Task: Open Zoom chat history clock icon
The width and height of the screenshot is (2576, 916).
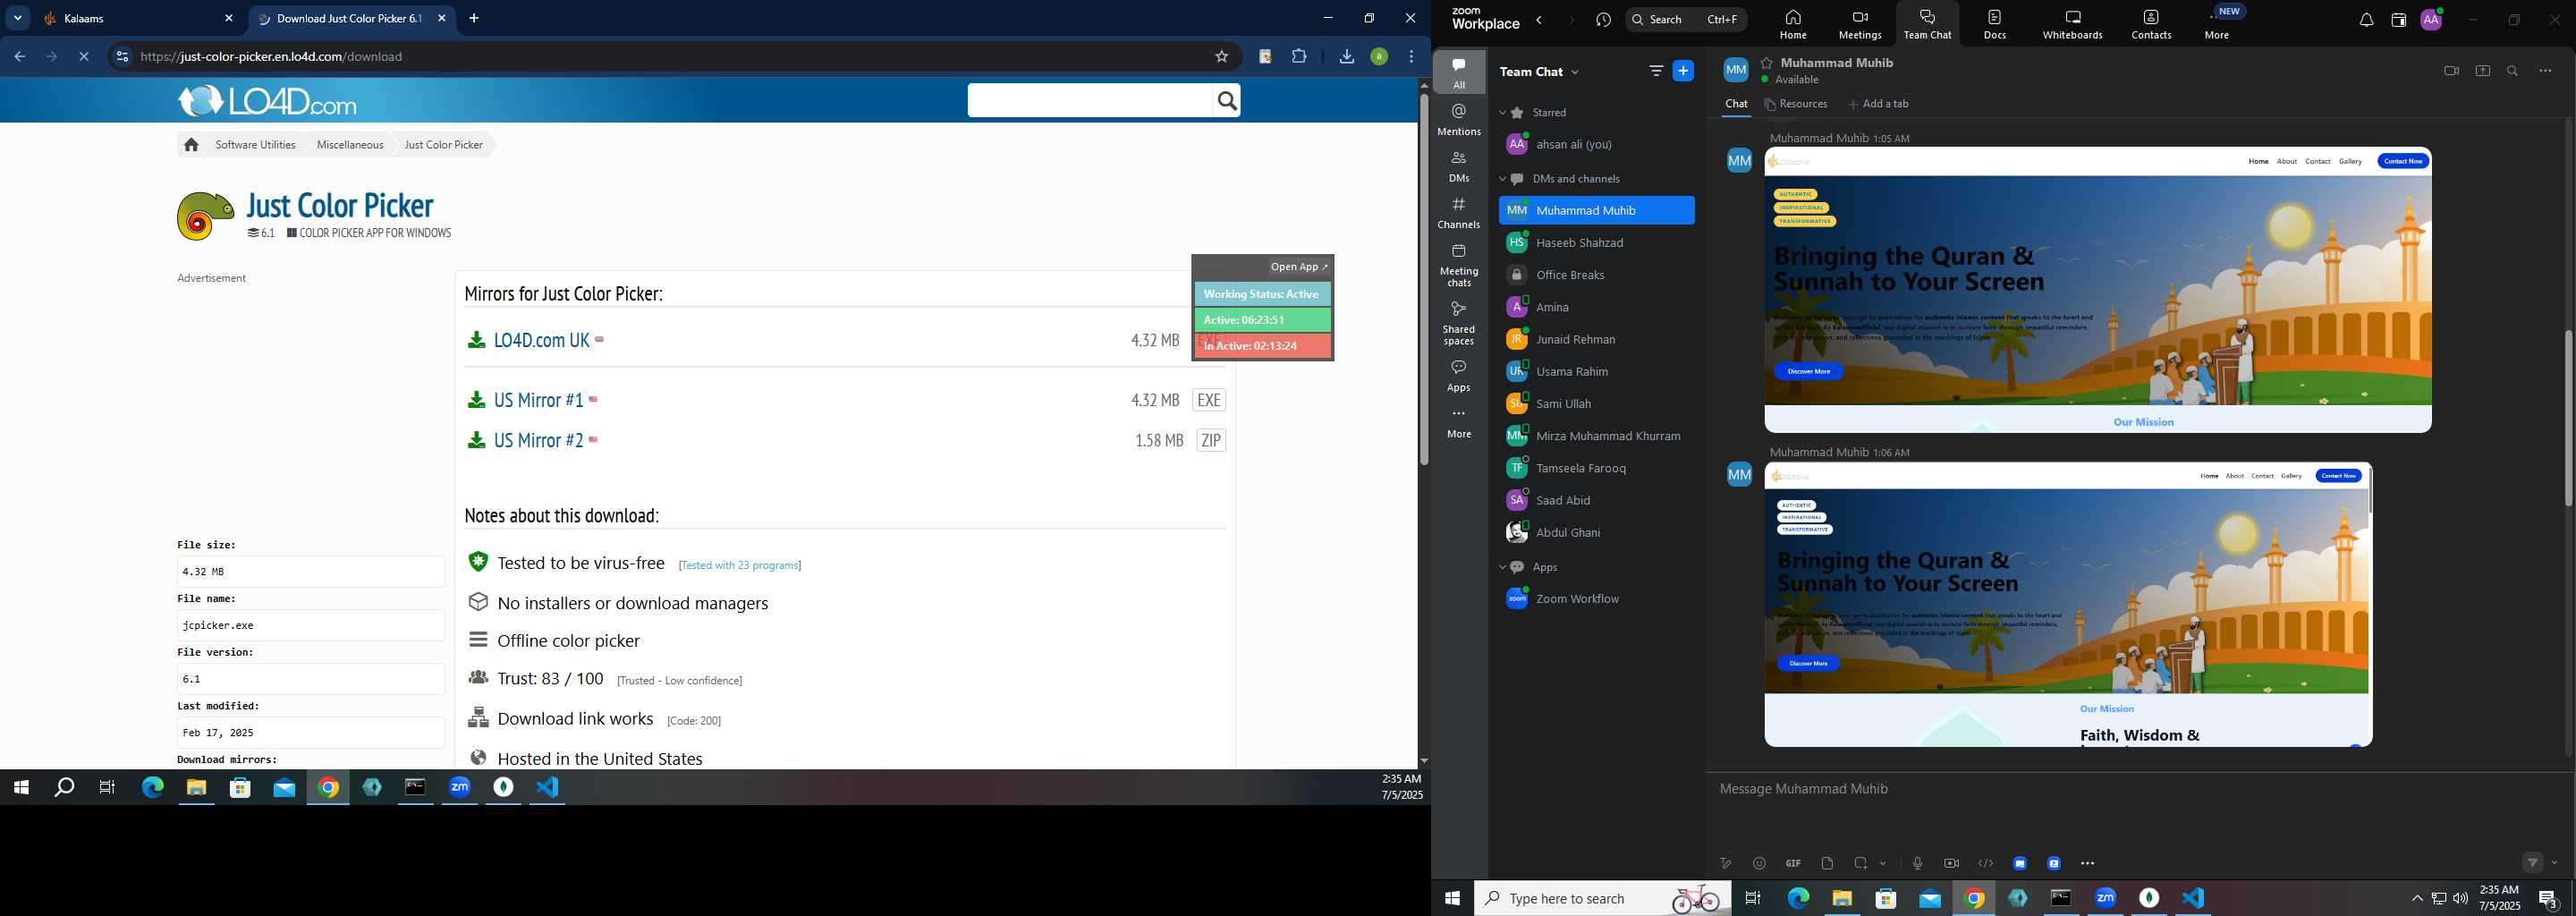Action: 1604,20
